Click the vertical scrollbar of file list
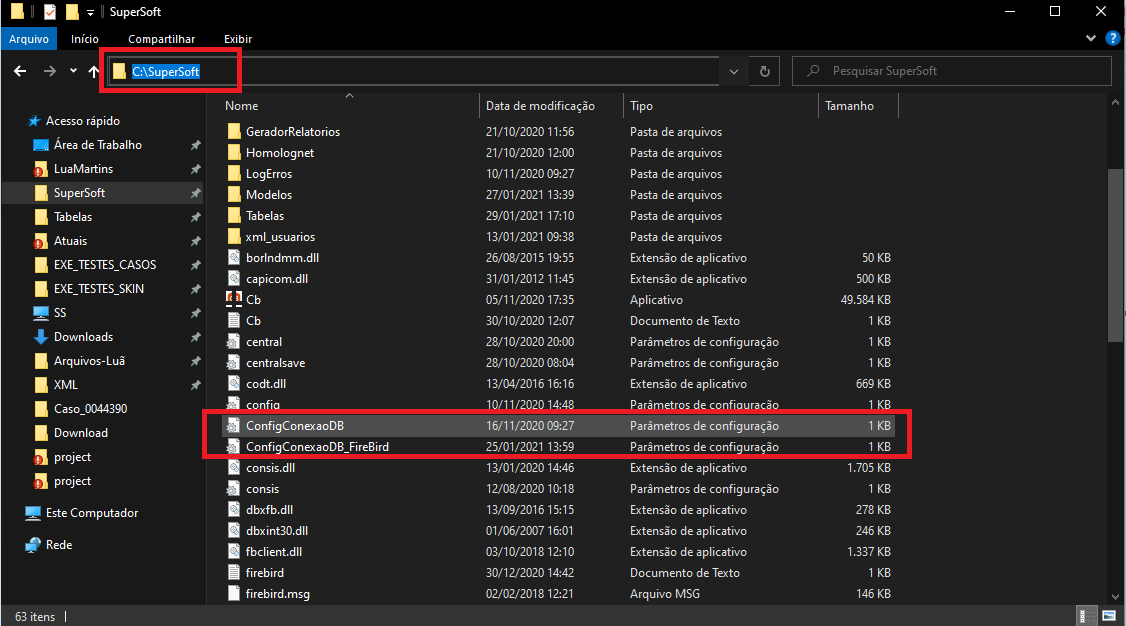This screenshot has width=1126, height=626. (x=1116, y=260)
